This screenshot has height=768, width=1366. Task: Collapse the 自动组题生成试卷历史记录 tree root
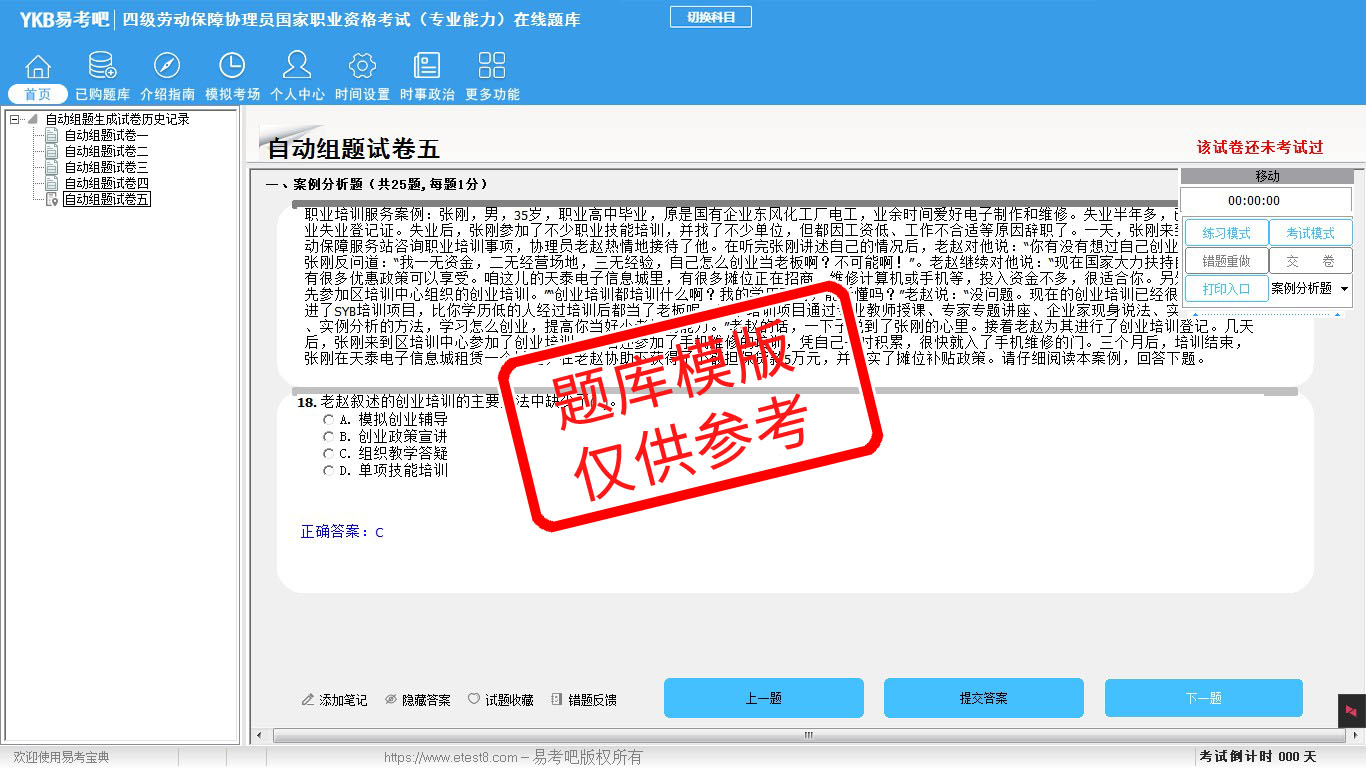(15, 120)
